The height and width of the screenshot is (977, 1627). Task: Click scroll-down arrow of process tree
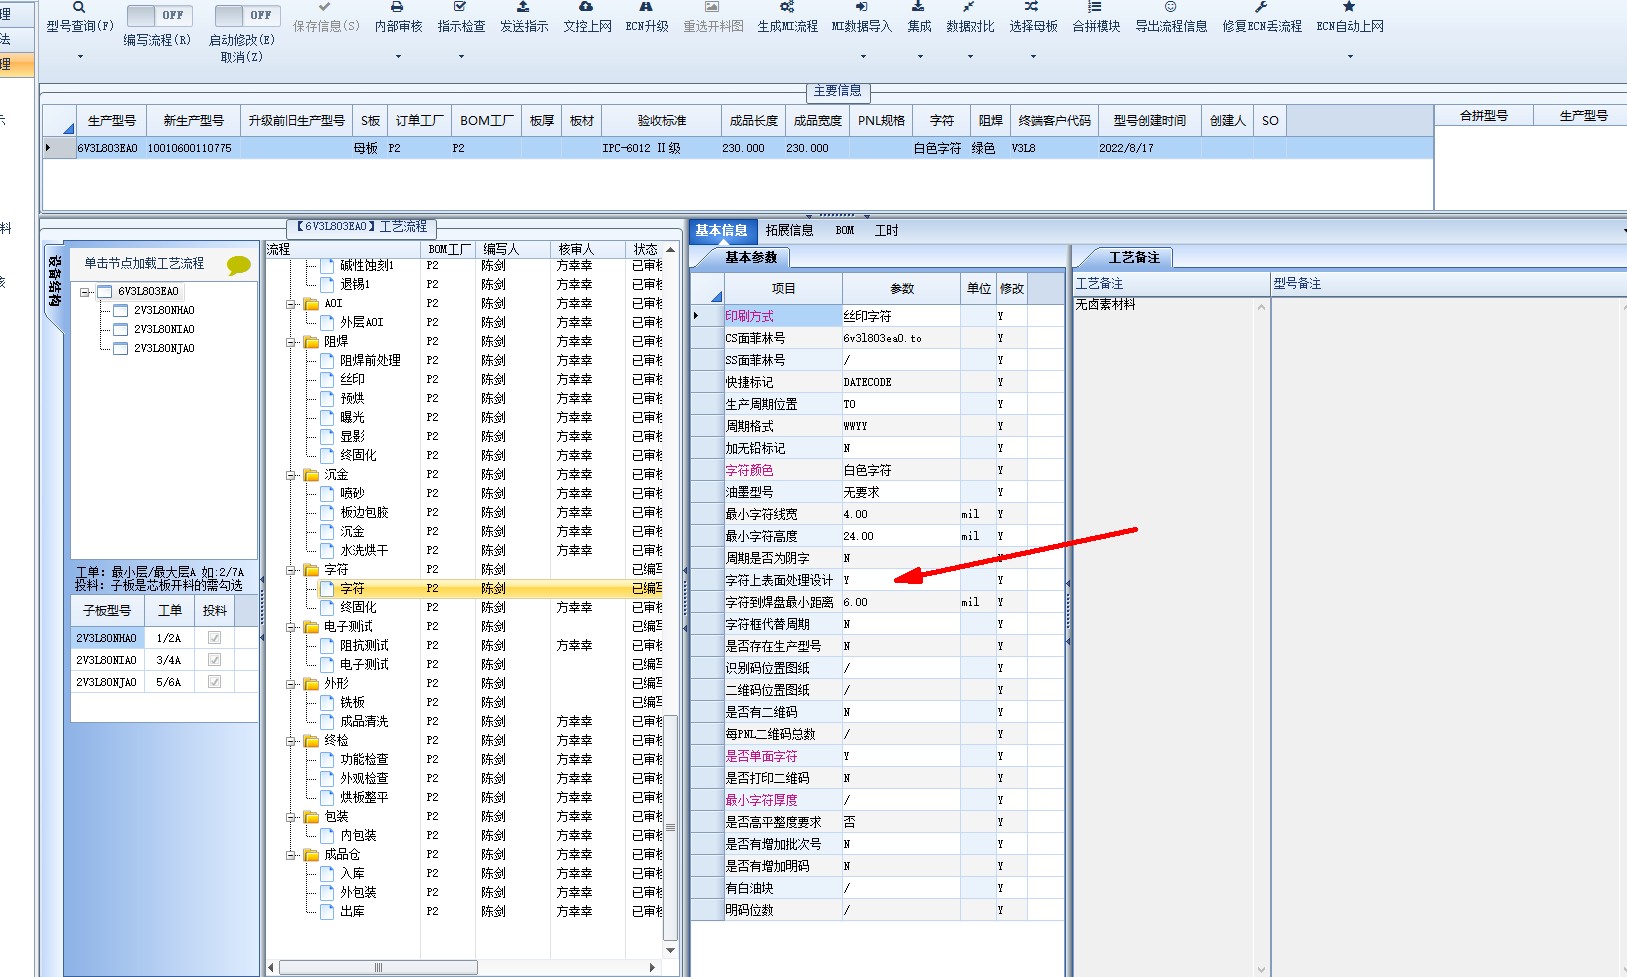[671, 951]
